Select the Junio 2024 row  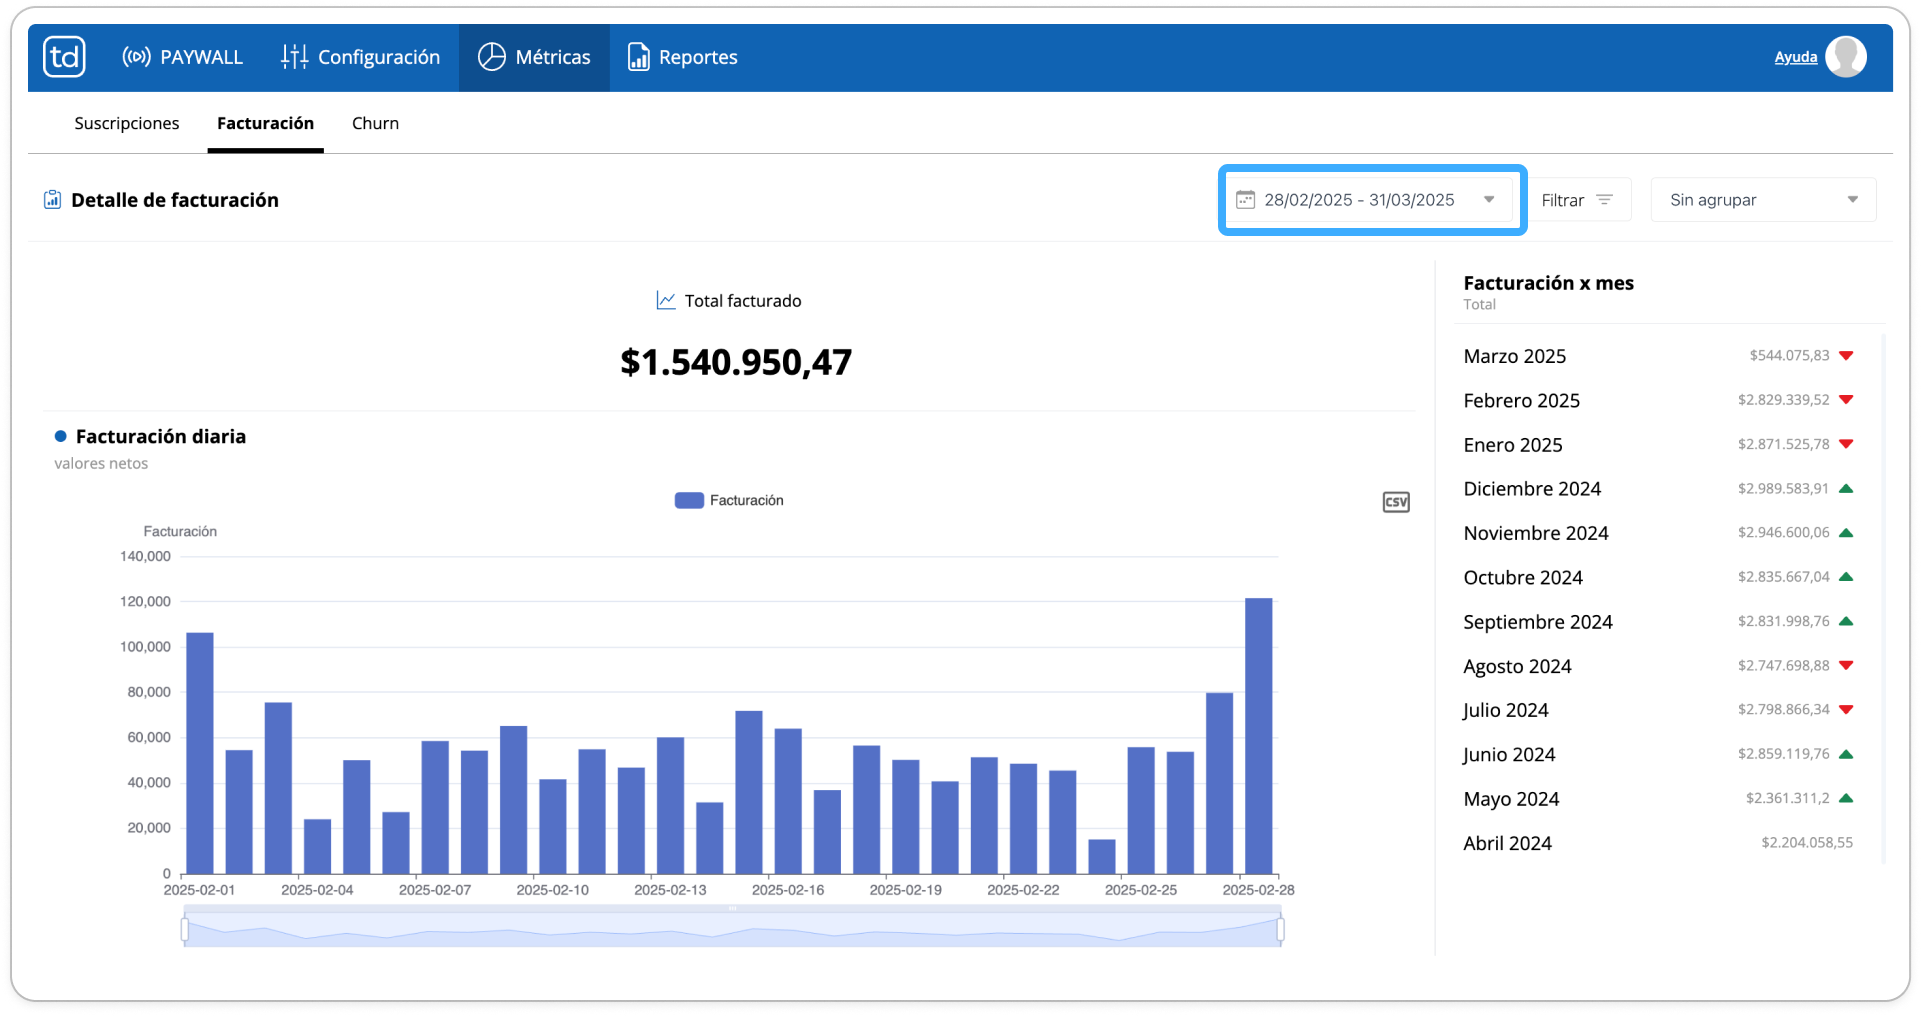[1658, 754]
